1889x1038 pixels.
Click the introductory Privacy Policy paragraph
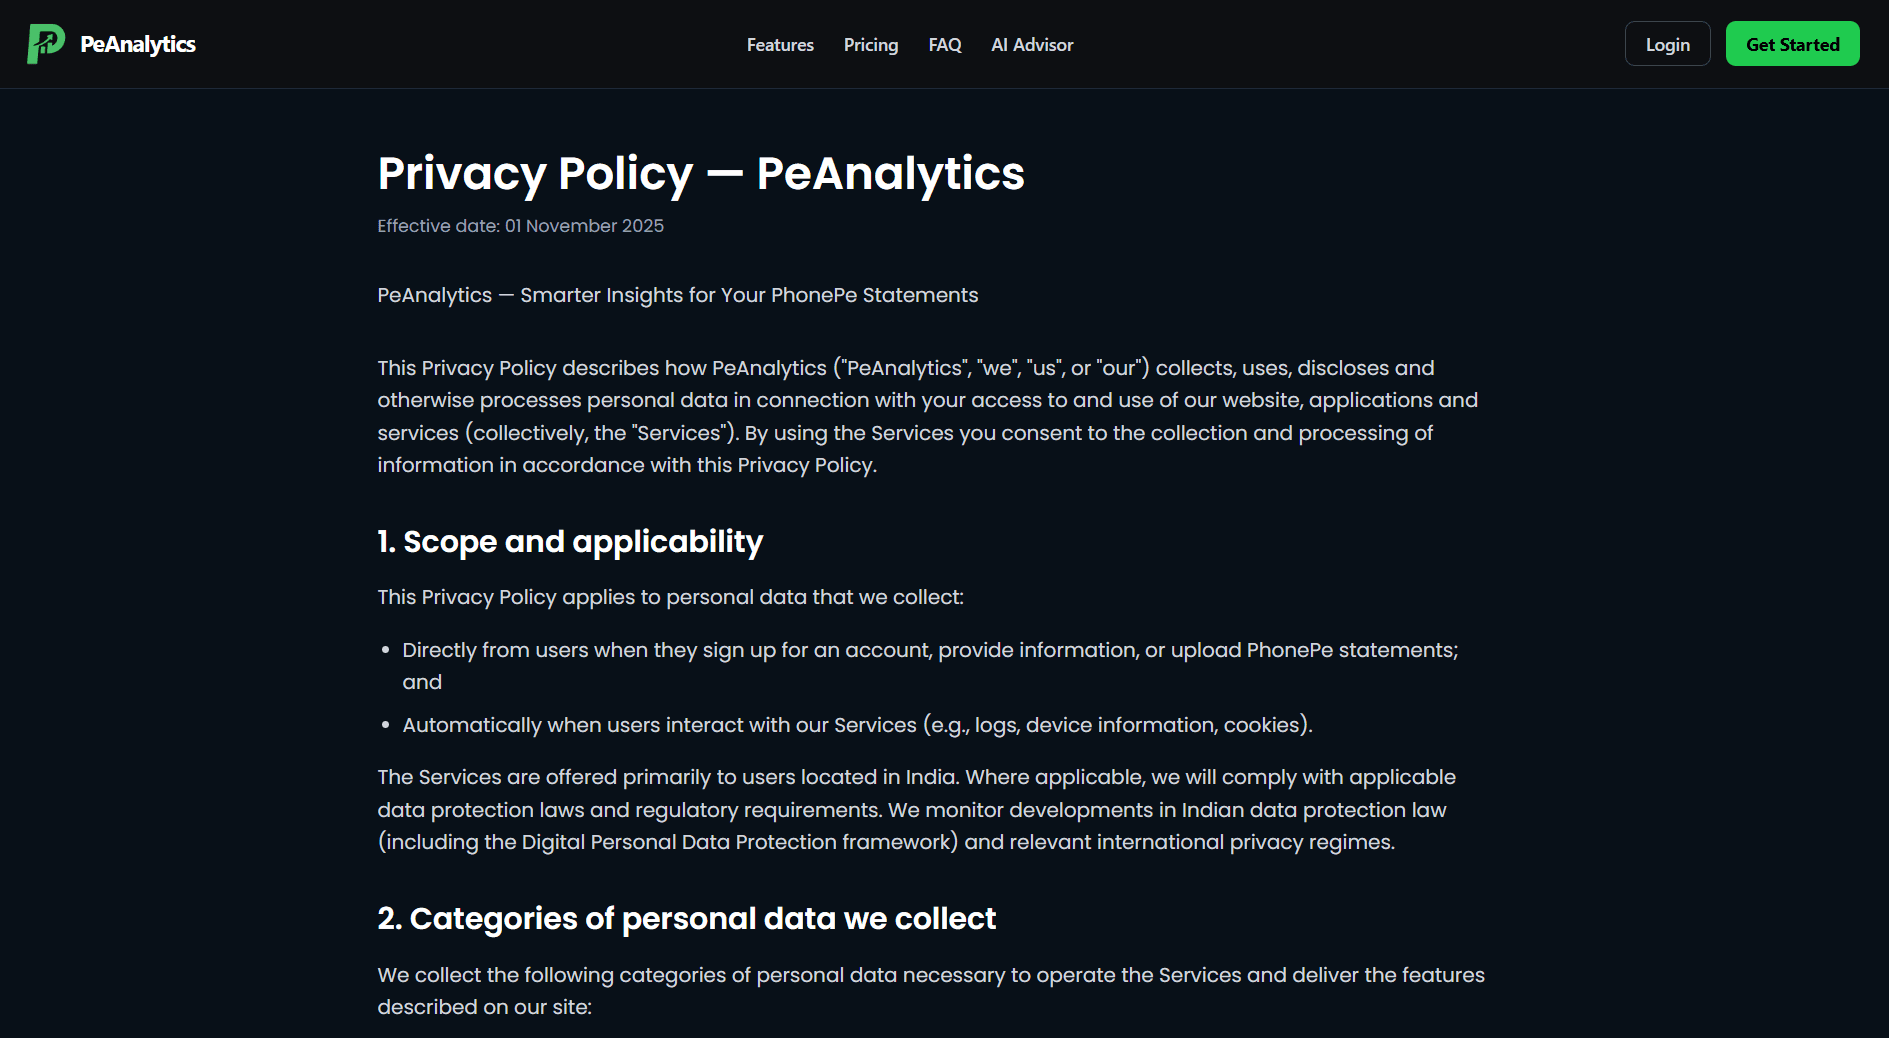coord(927,416)
